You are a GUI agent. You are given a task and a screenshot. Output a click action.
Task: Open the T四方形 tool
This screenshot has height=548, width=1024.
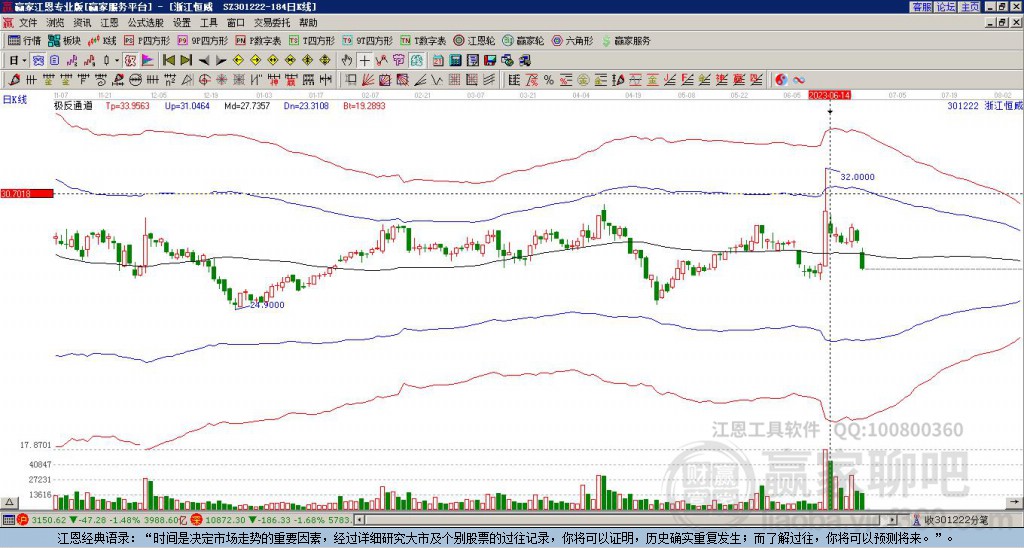click(312, 40)
